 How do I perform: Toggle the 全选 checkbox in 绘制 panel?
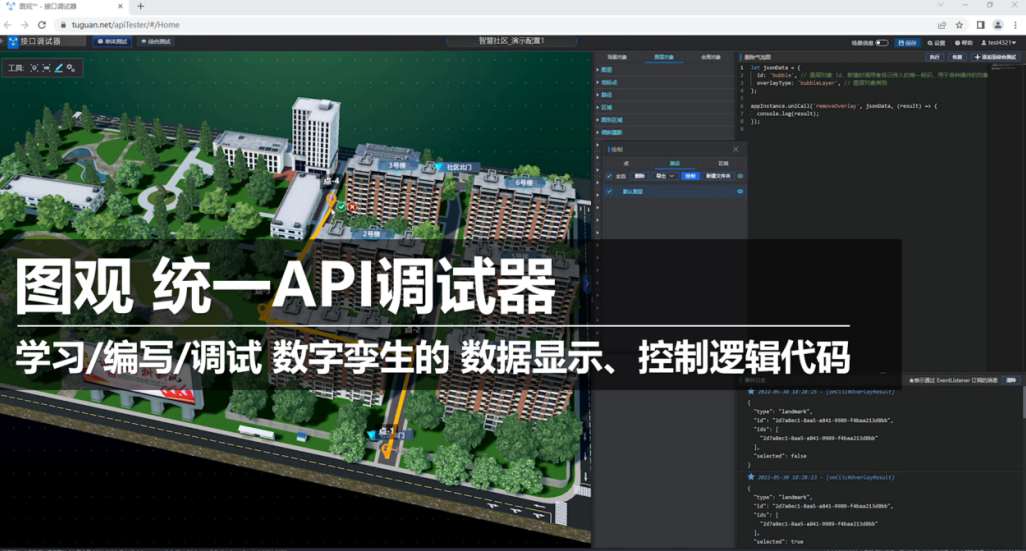pos(609,176)
